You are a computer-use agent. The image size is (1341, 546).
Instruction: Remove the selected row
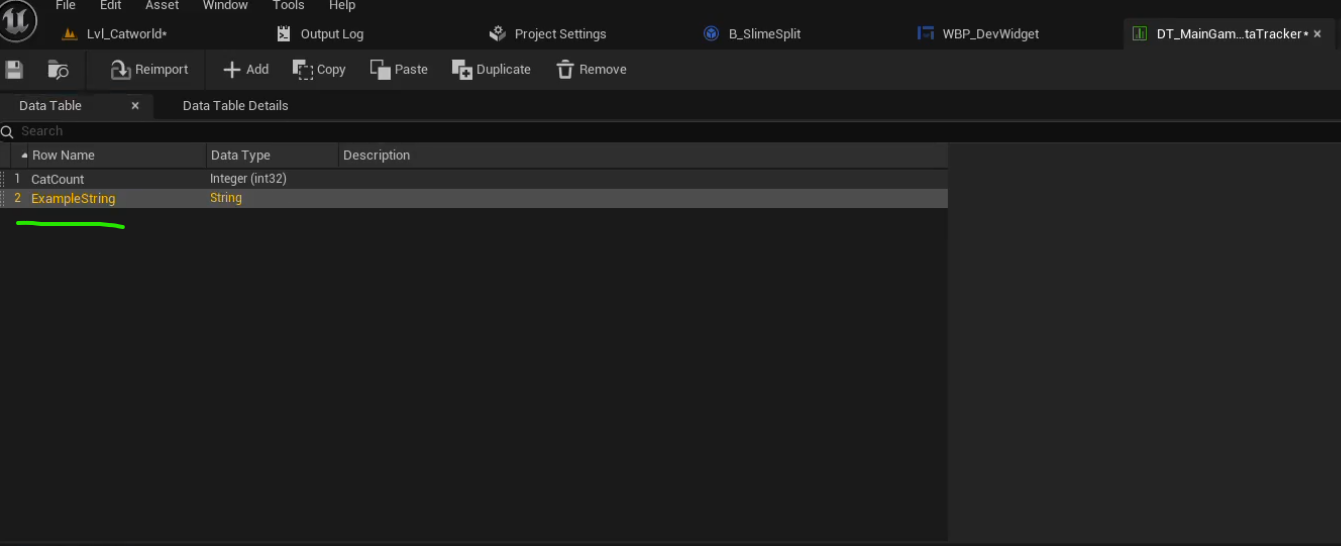[591, 69]
